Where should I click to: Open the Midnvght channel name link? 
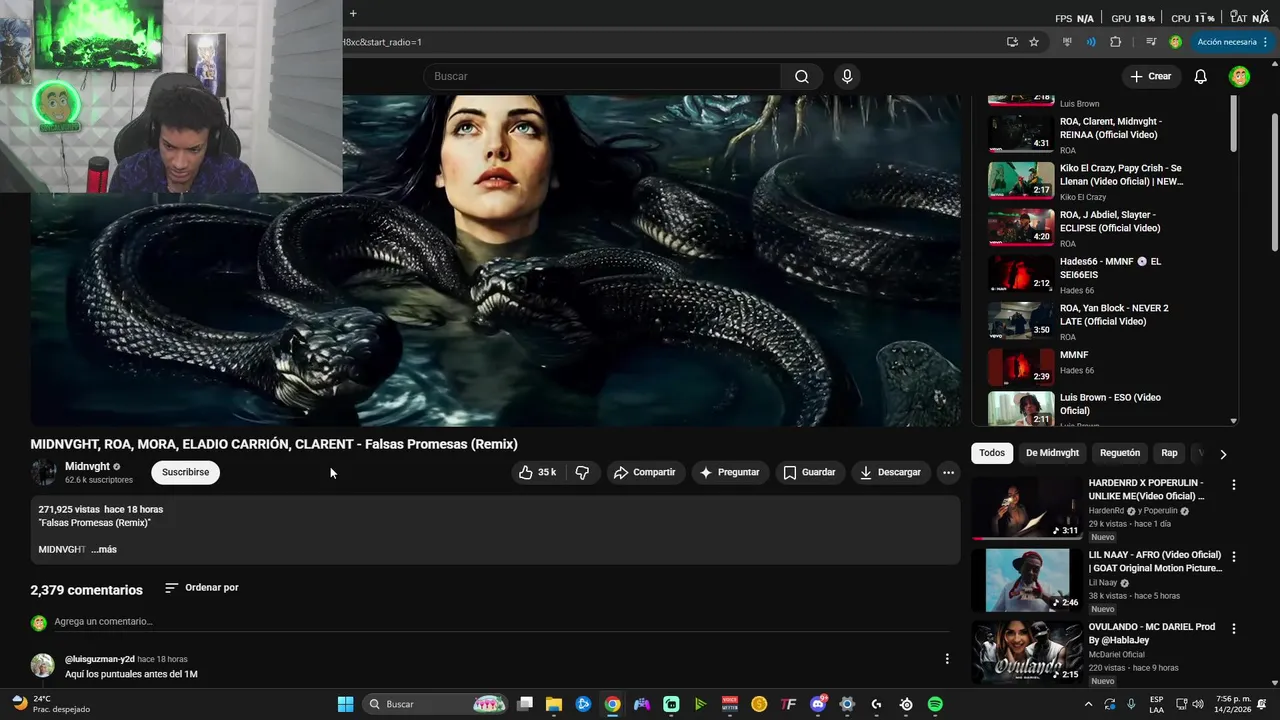pyautogui.click(x=87, y=466)
